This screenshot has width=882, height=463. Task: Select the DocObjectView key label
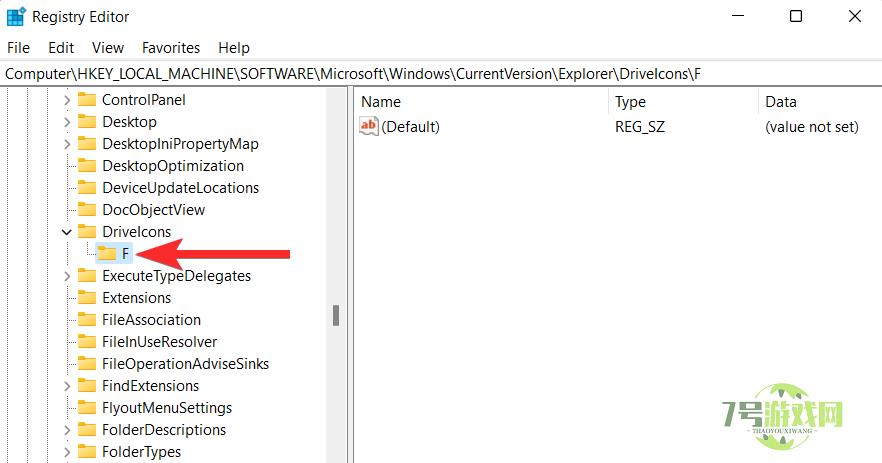coord(154,210)
